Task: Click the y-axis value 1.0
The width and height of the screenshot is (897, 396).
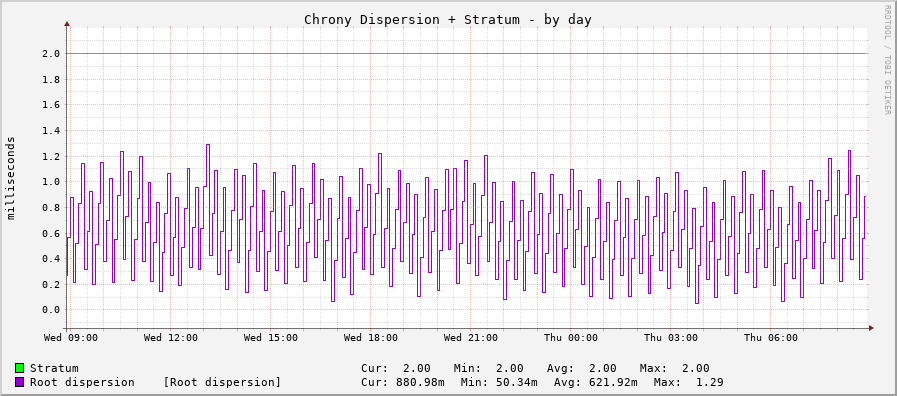Action: tap(52, 182)
